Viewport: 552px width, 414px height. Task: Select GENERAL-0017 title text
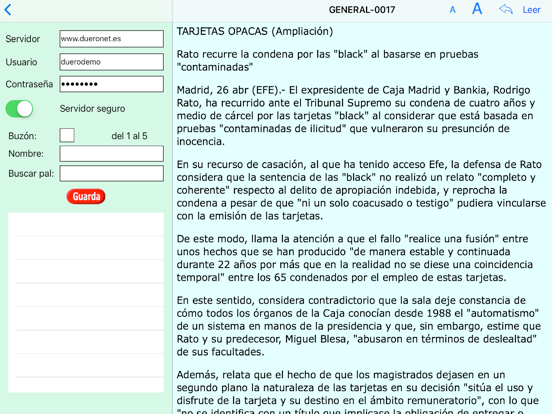[362, 10]
